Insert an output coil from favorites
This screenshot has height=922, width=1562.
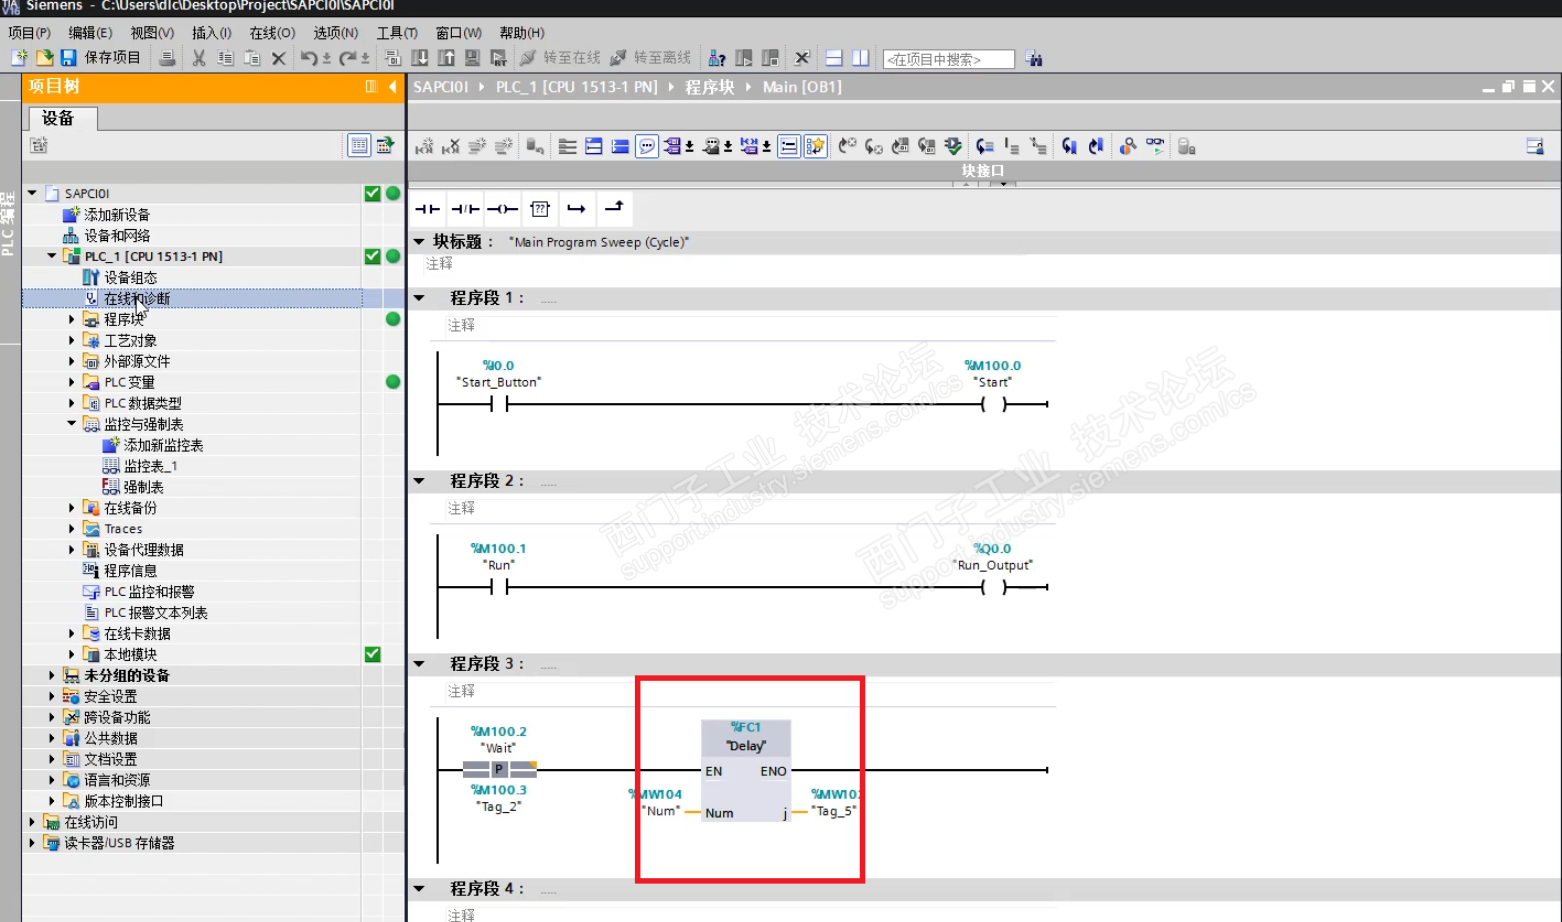[502, 208]
